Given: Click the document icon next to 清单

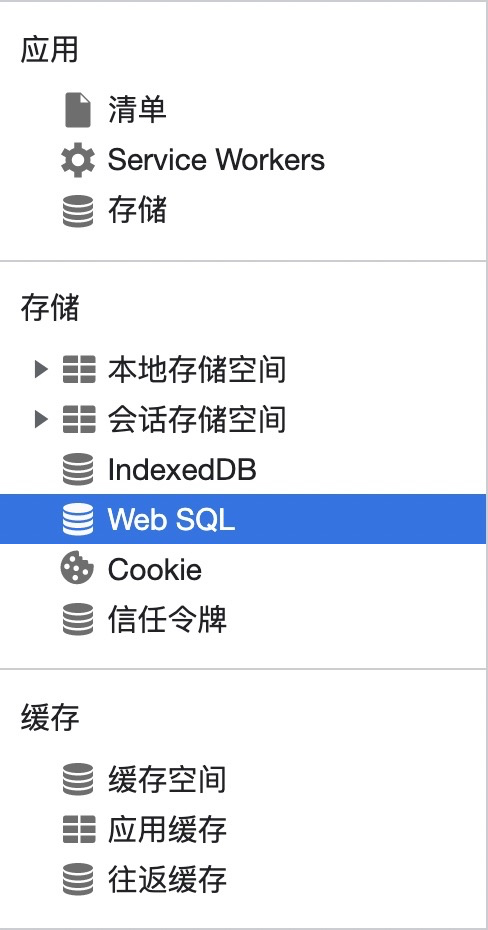Looking at the screenshot, I should [78, 110].
